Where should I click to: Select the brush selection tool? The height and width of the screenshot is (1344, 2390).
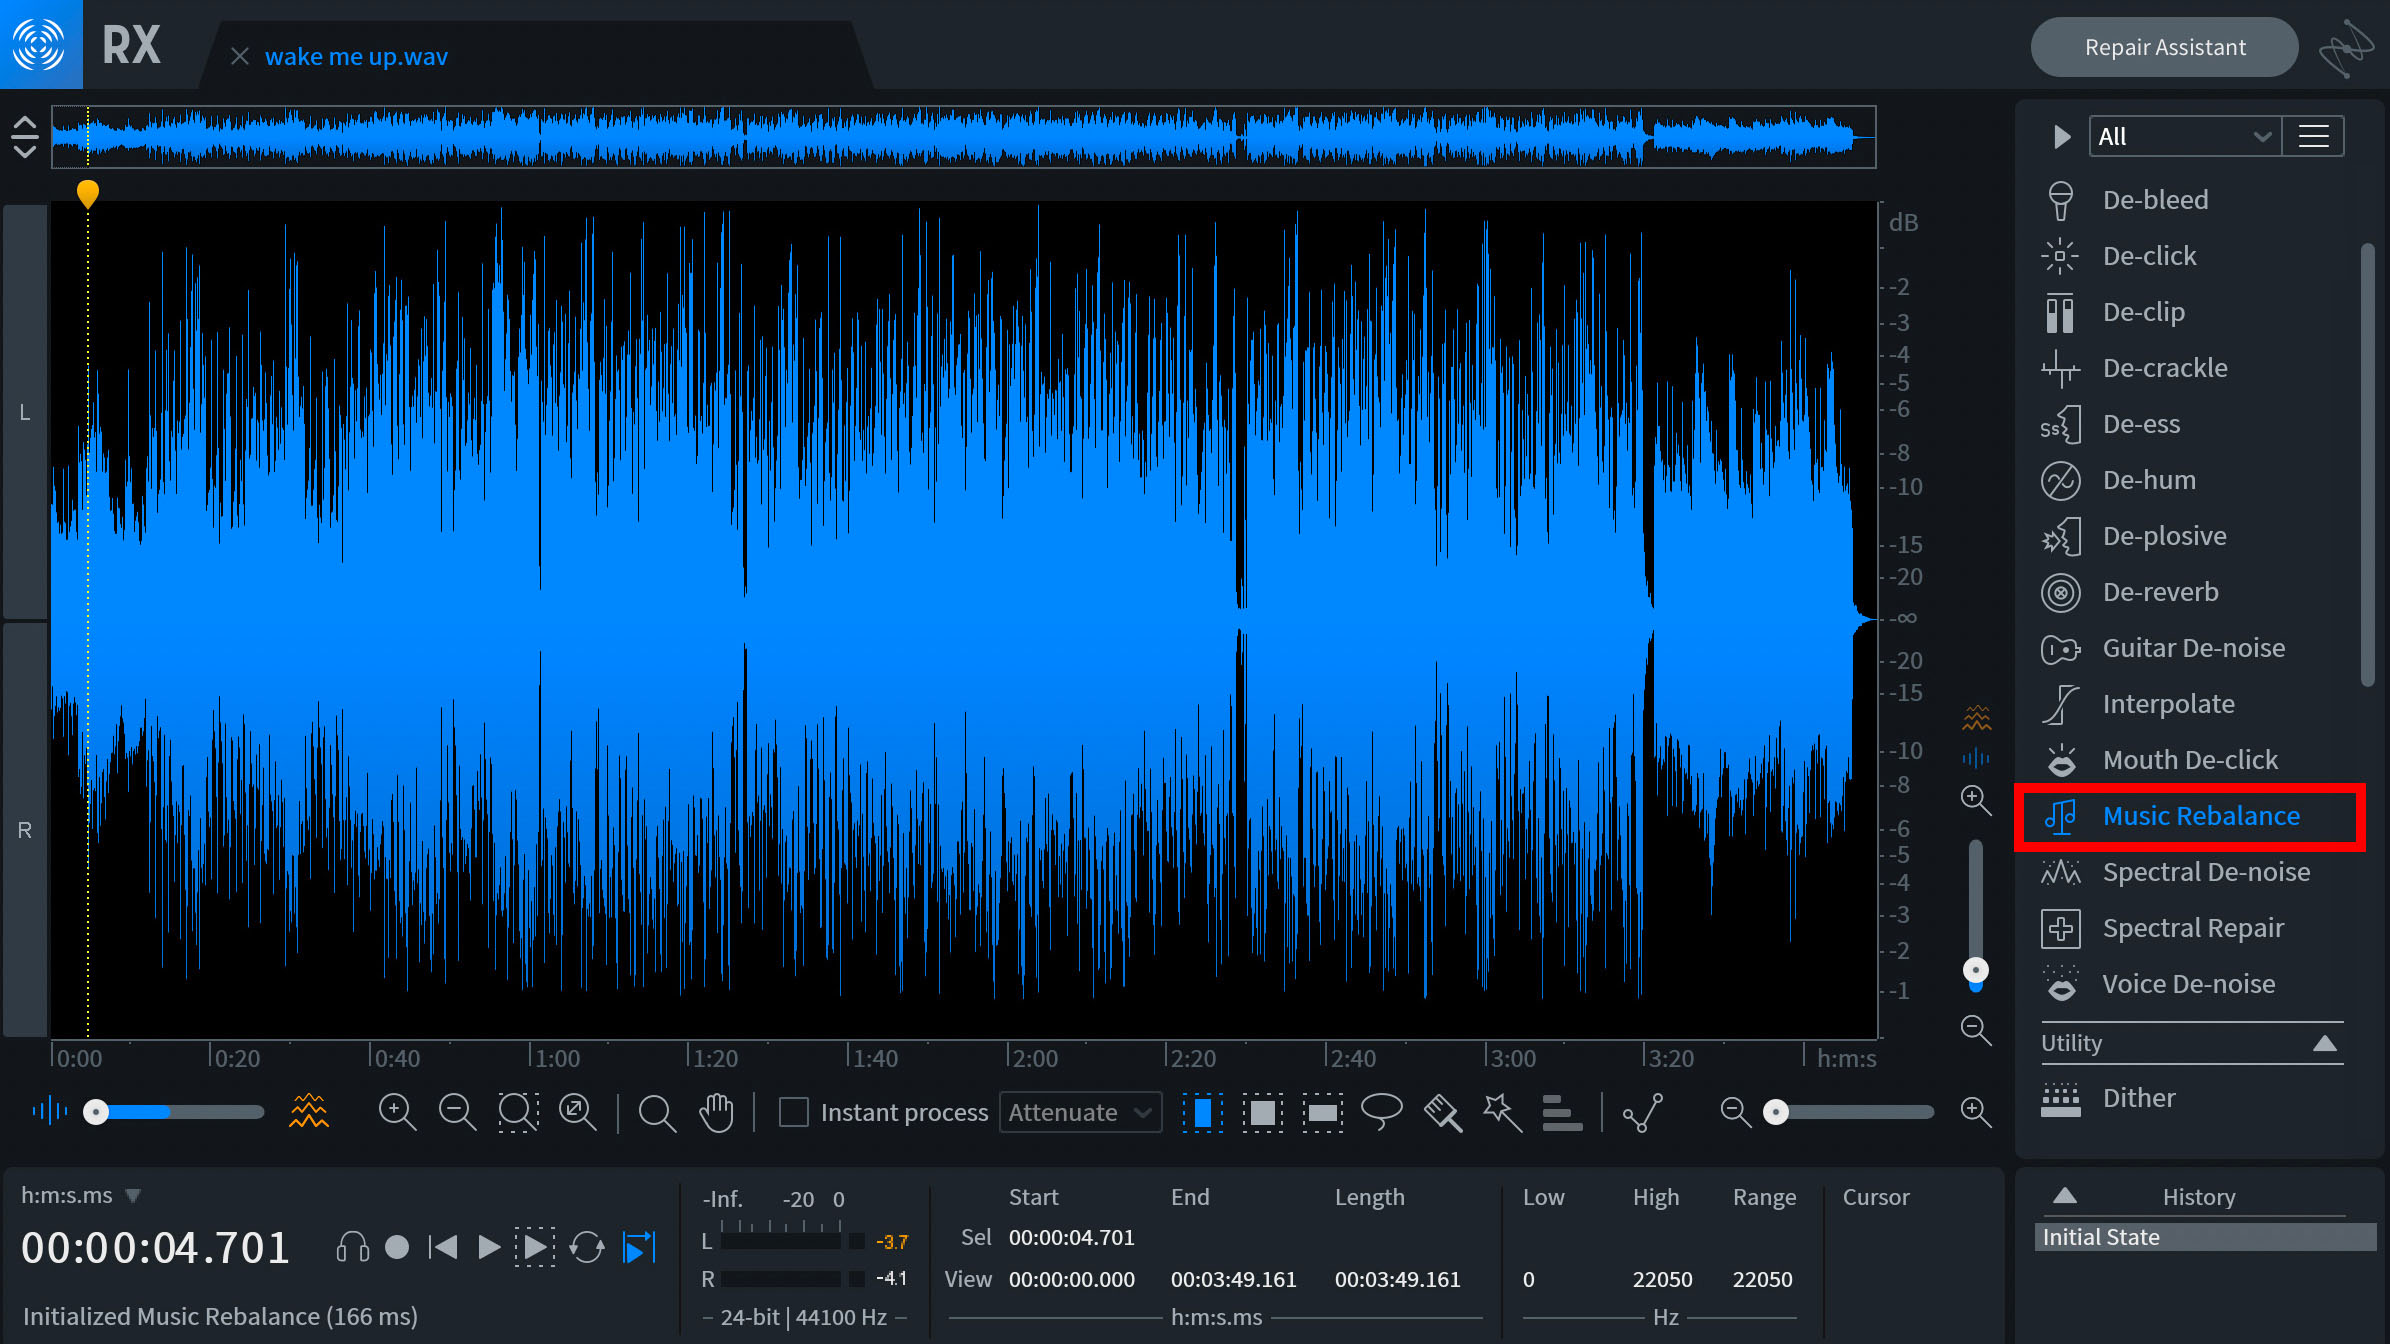point(1442,1112)
